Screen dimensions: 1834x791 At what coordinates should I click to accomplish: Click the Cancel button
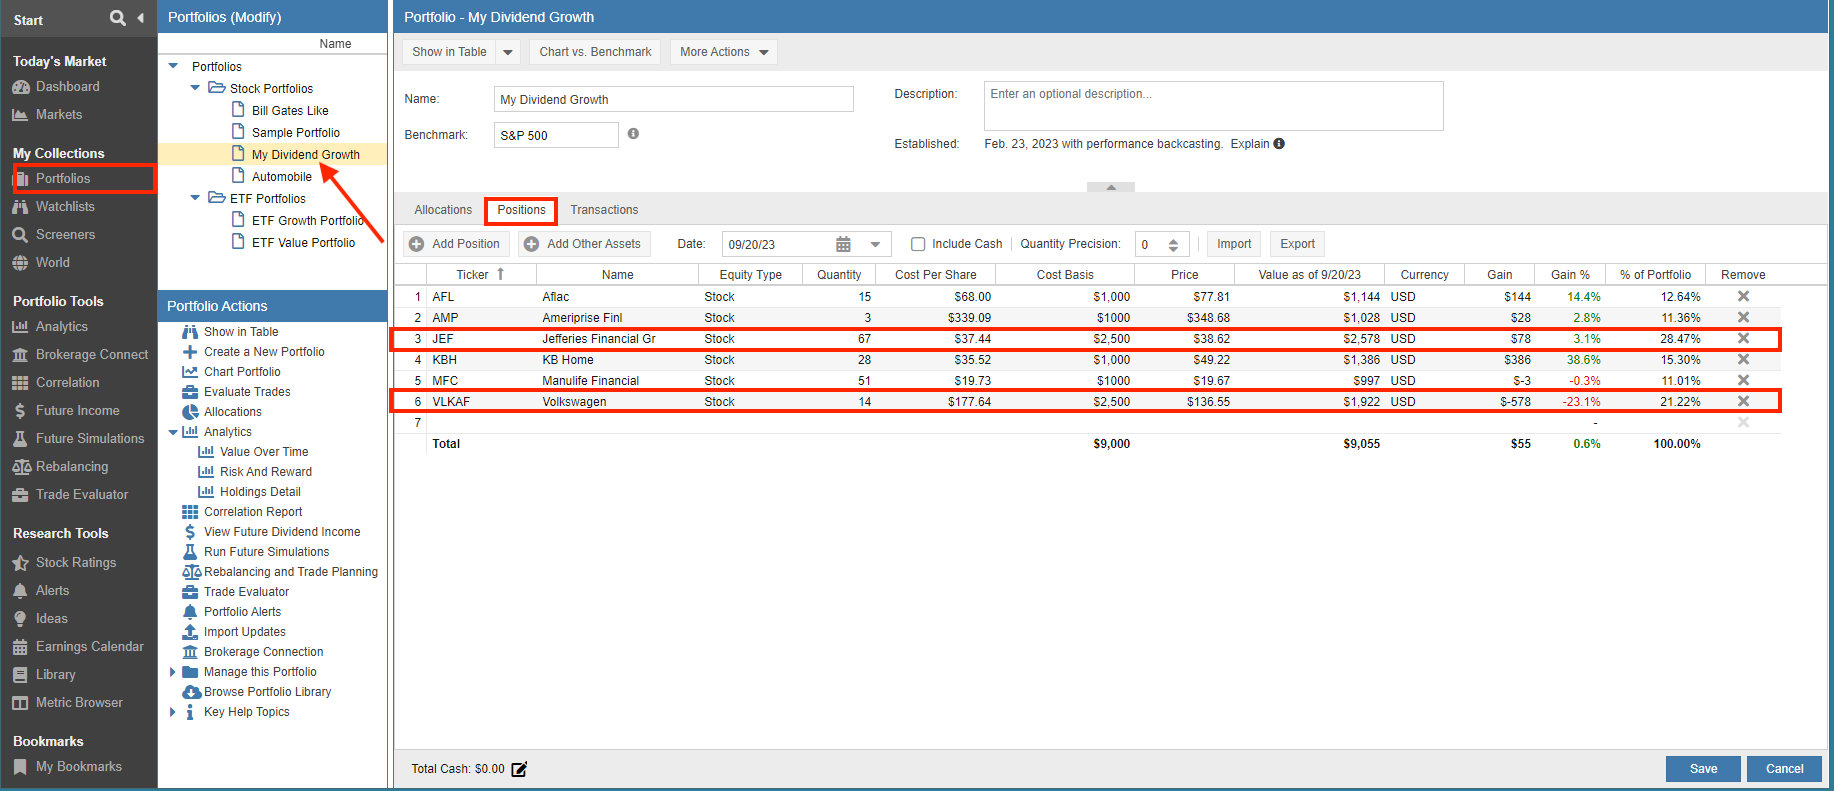tap(1784, 769)
